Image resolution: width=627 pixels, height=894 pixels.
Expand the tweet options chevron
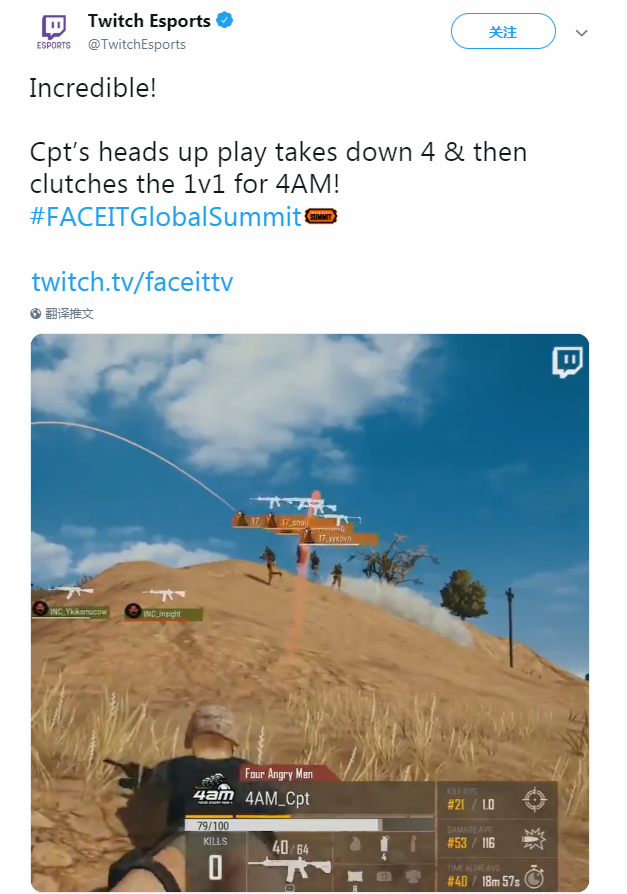[581, 33]
